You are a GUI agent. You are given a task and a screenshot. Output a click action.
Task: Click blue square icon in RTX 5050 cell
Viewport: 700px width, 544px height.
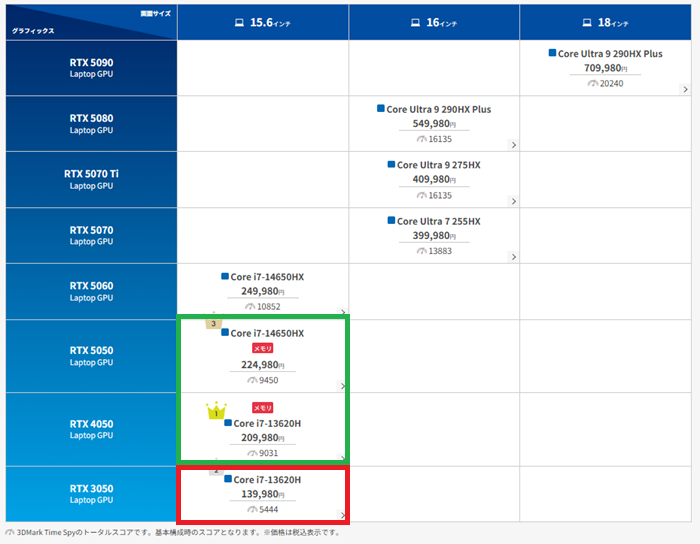(225, 332)
